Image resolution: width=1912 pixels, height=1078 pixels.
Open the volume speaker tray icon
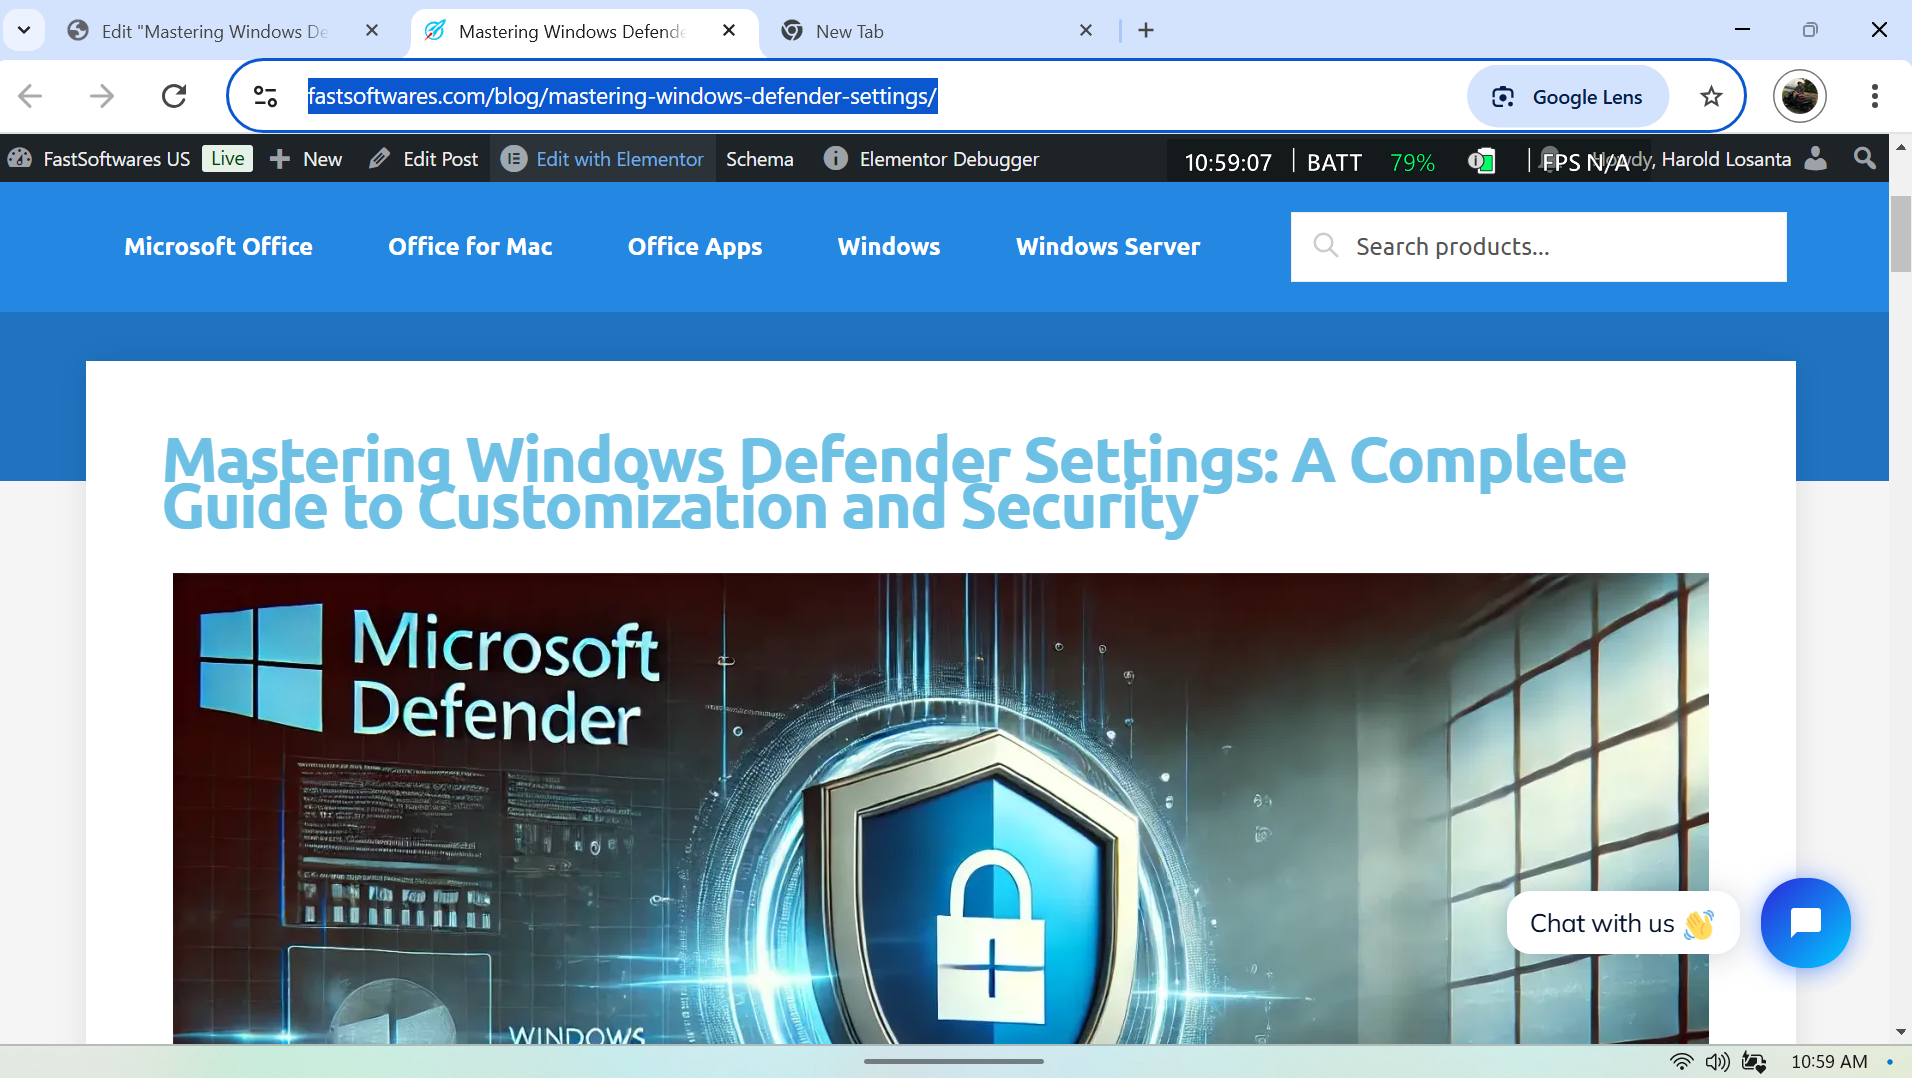1717,1062
